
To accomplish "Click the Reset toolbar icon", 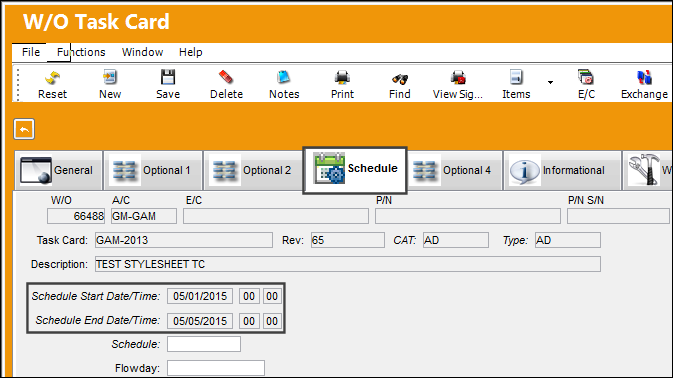I will 52,78.
